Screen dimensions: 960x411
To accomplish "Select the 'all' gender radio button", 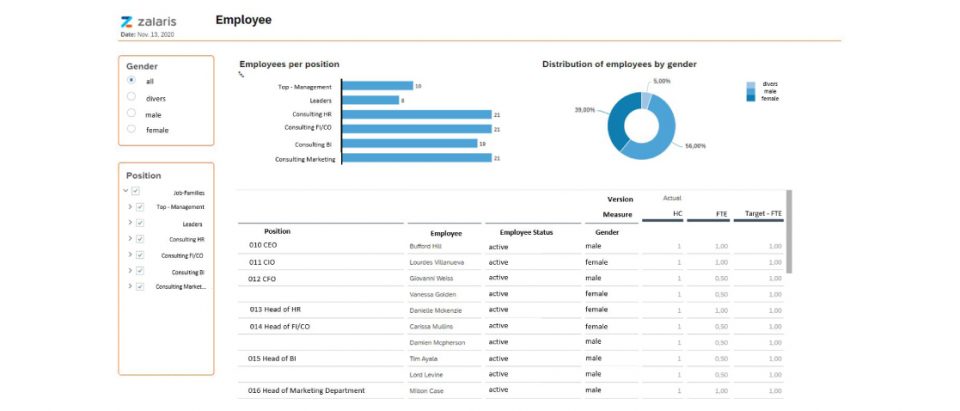I will click(x=131, y=80).
